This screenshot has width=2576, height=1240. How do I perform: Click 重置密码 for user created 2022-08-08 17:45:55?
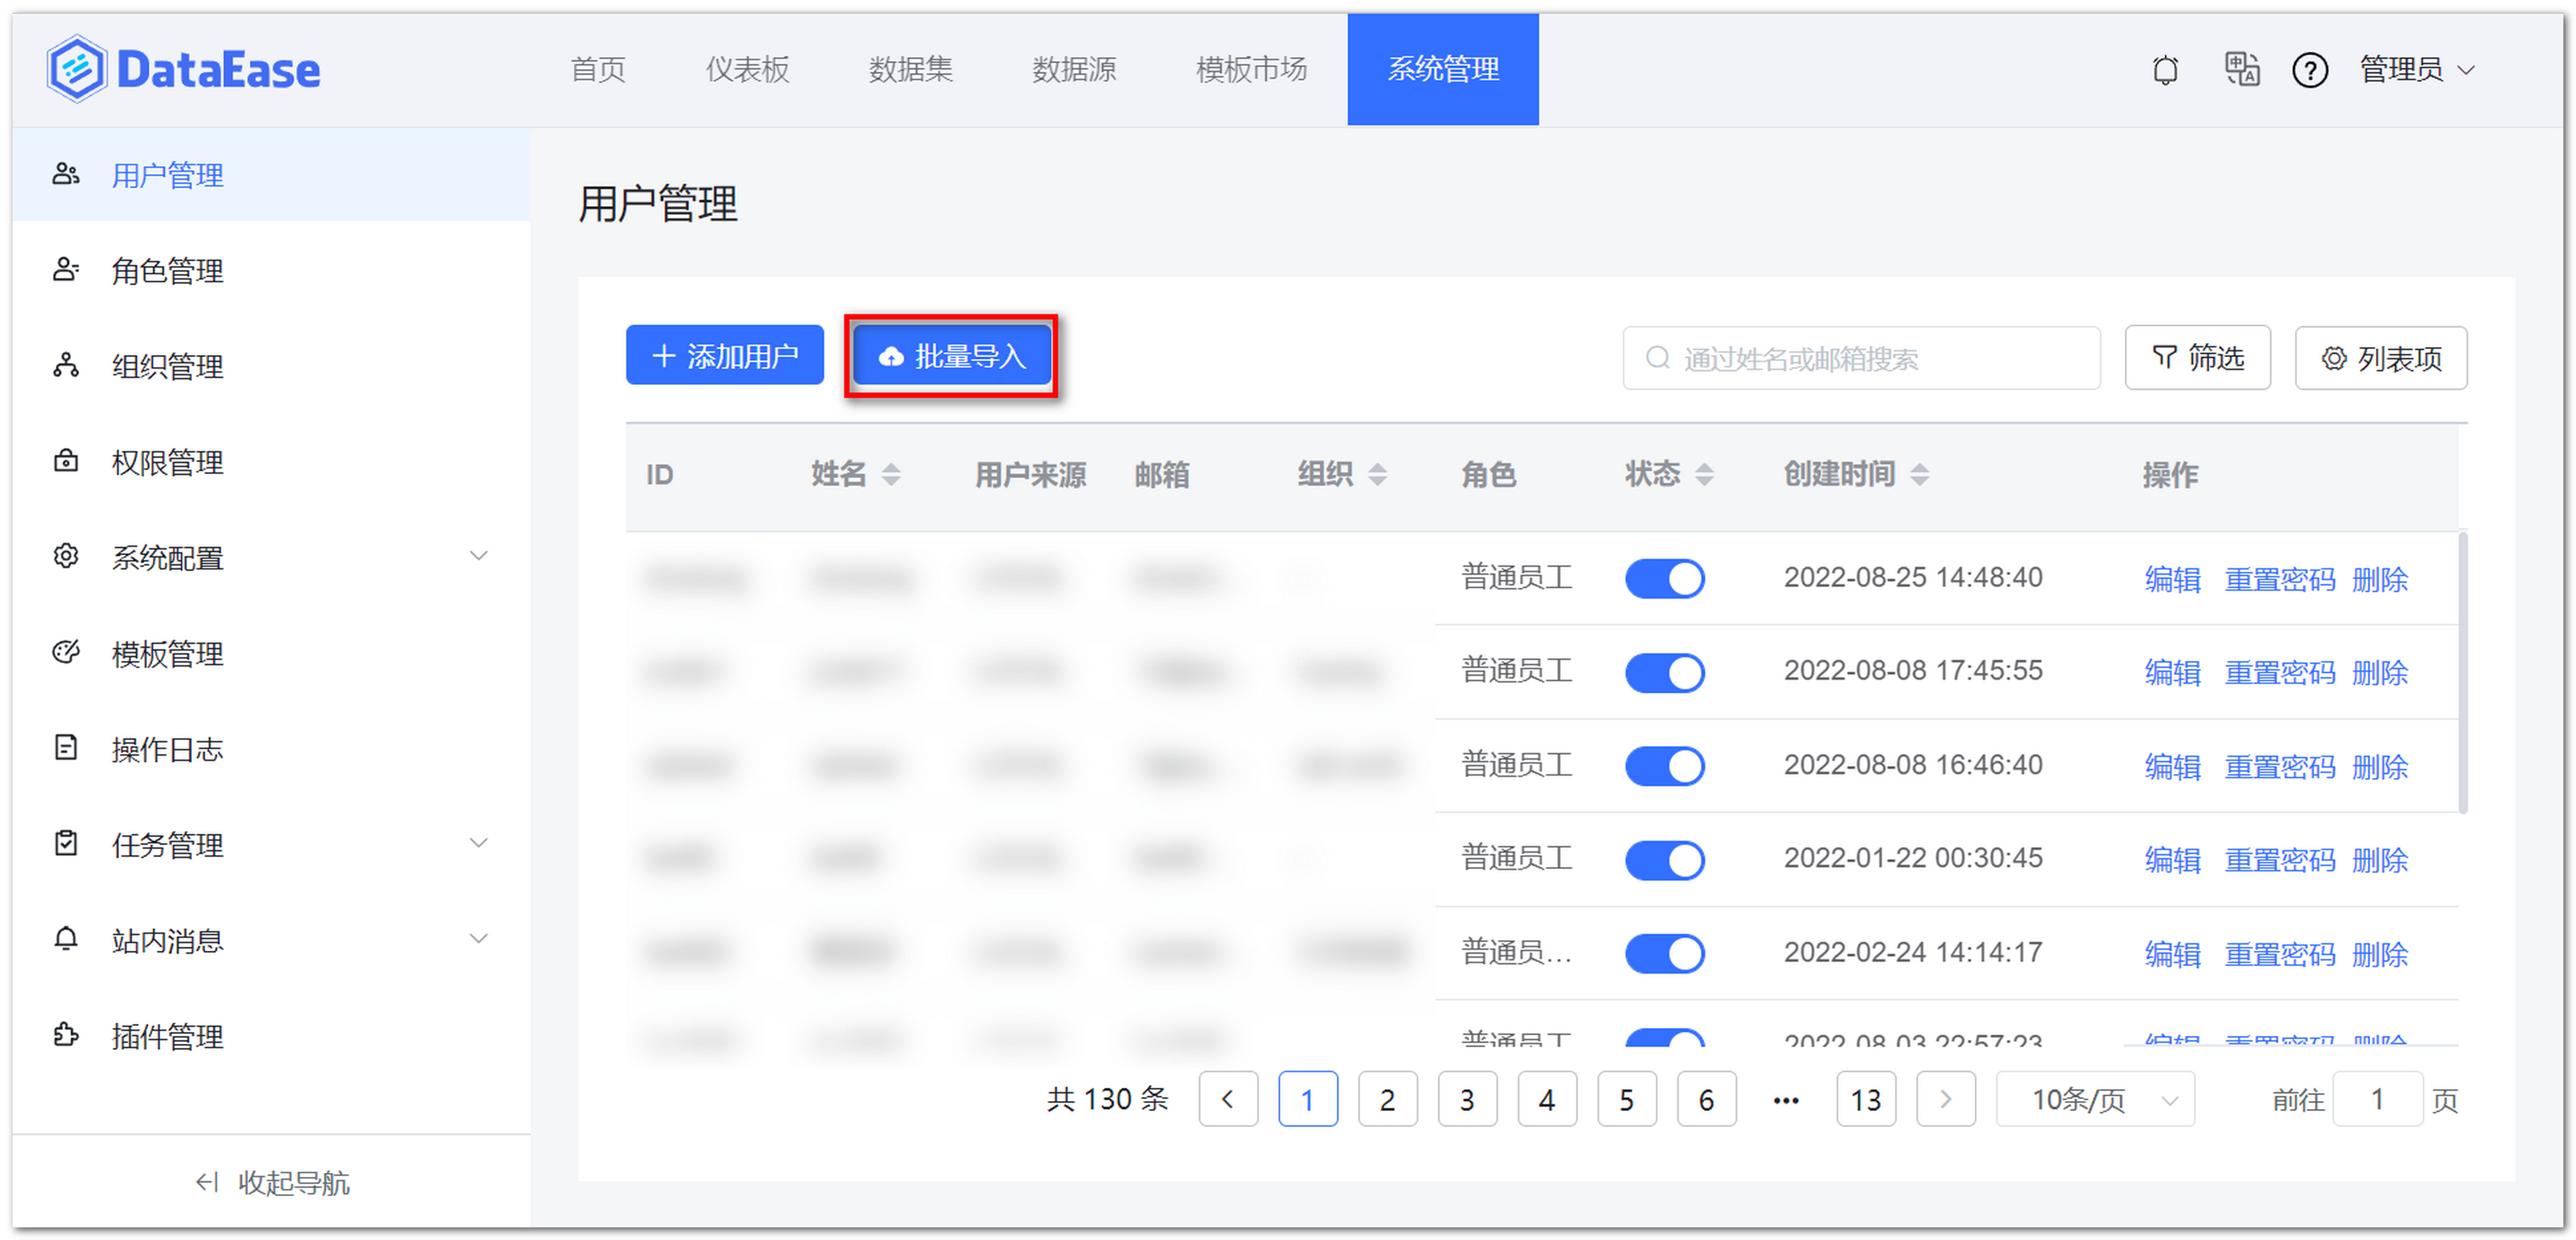point(2280,673)
